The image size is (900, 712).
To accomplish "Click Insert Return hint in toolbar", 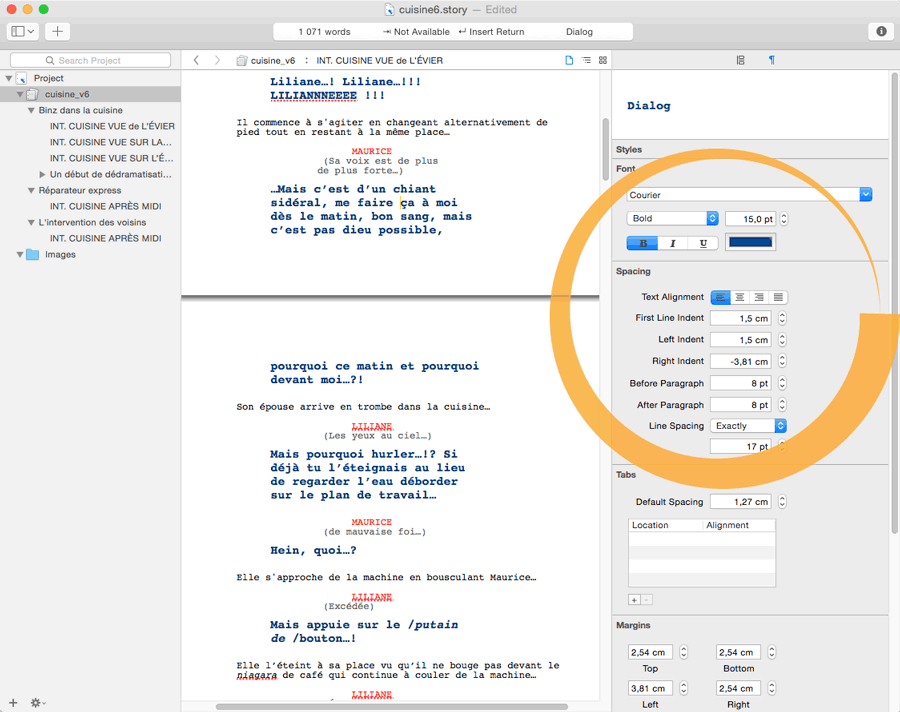I will tap(491, 32).
